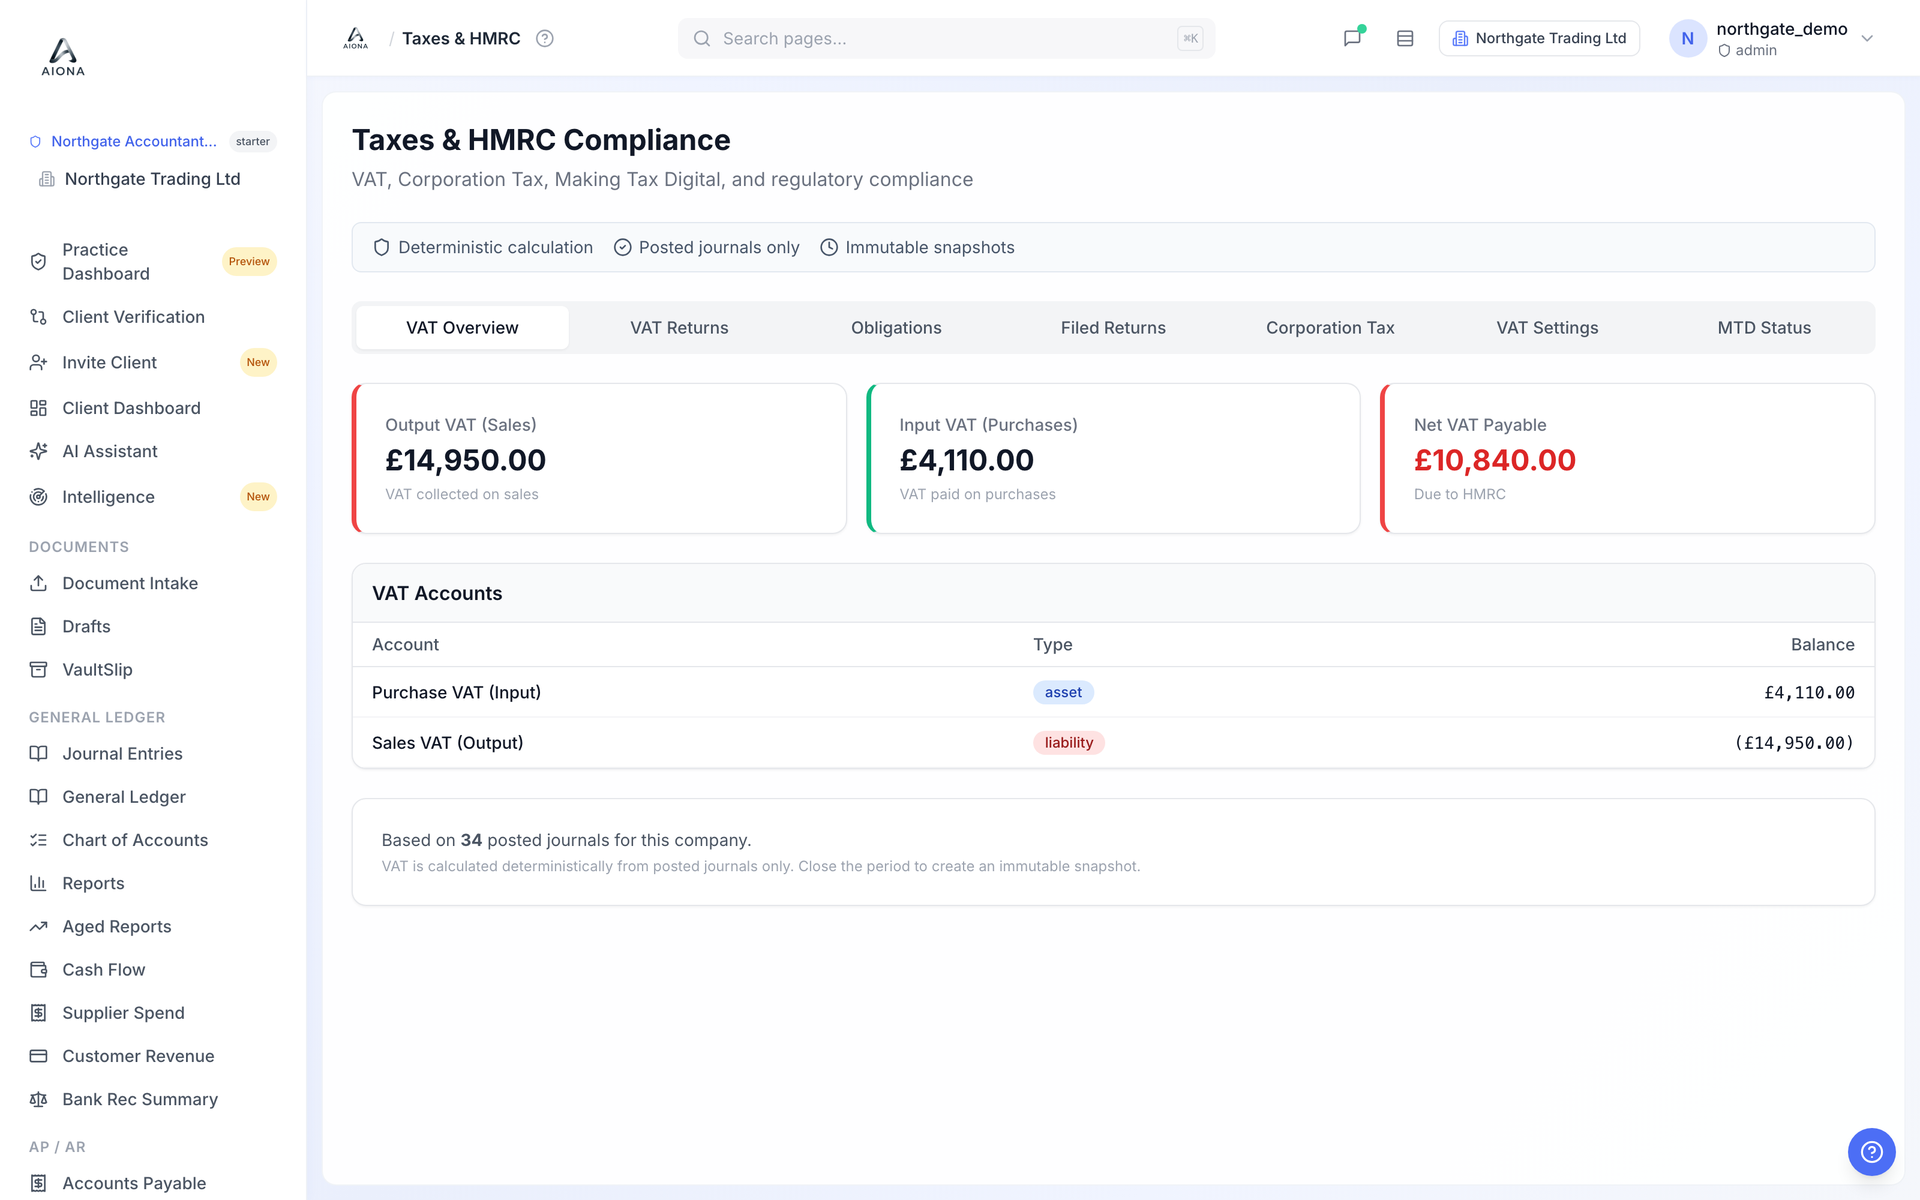This screenshot has width=1920, height=1200.
Task: Click the Output VAT £14,950.00 amount
Action: tap(466, 460)
